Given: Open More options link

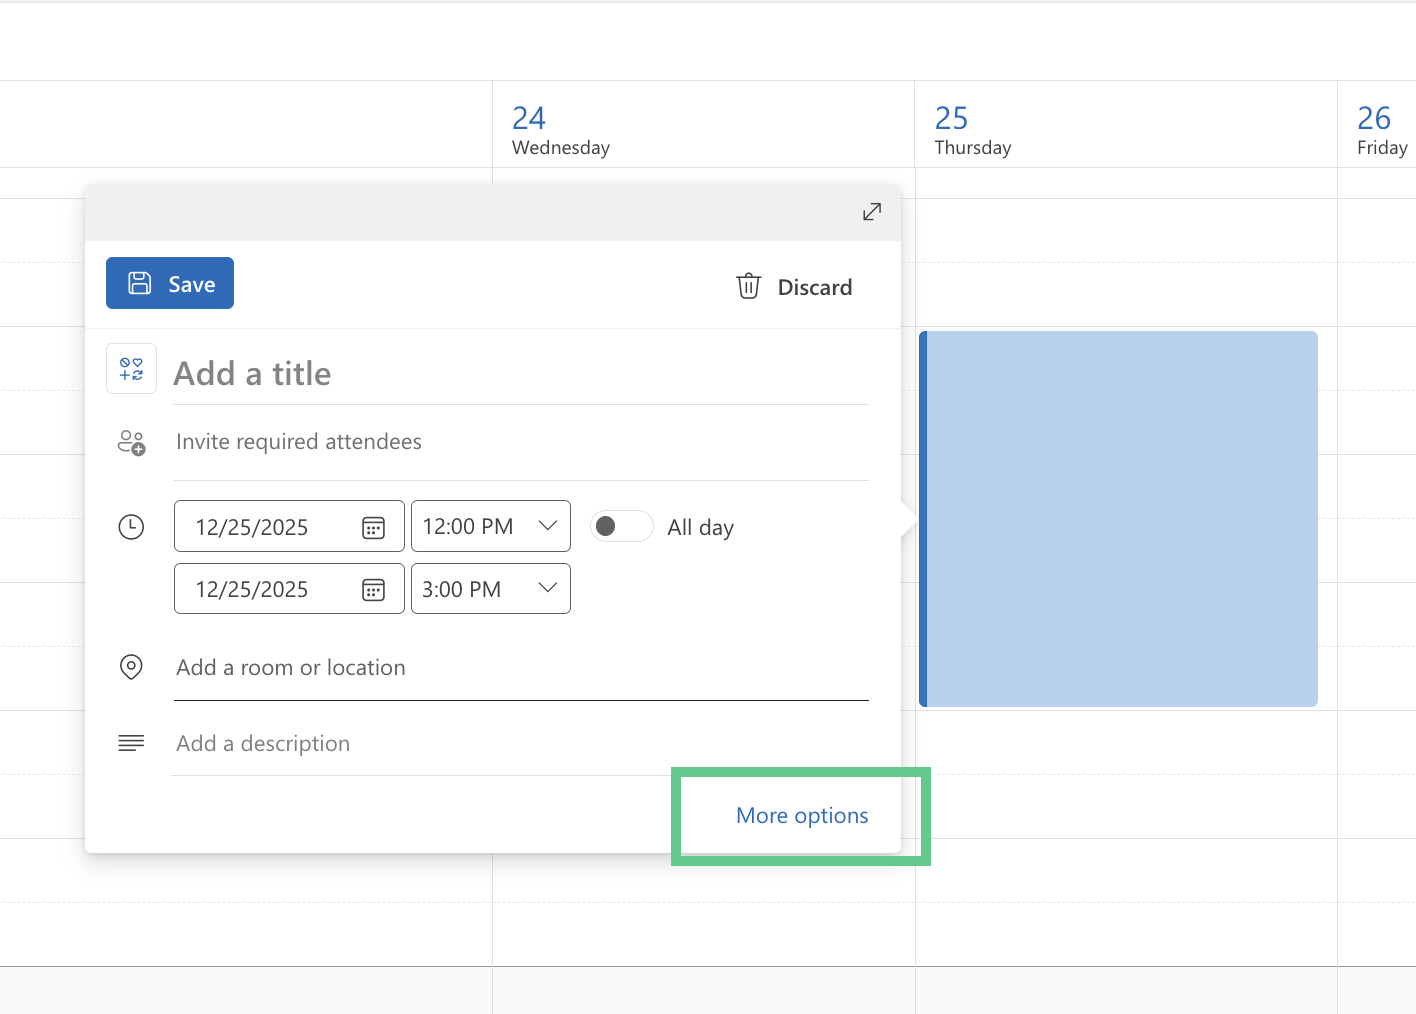Looking at the screenshot, I should pos(802,816).
